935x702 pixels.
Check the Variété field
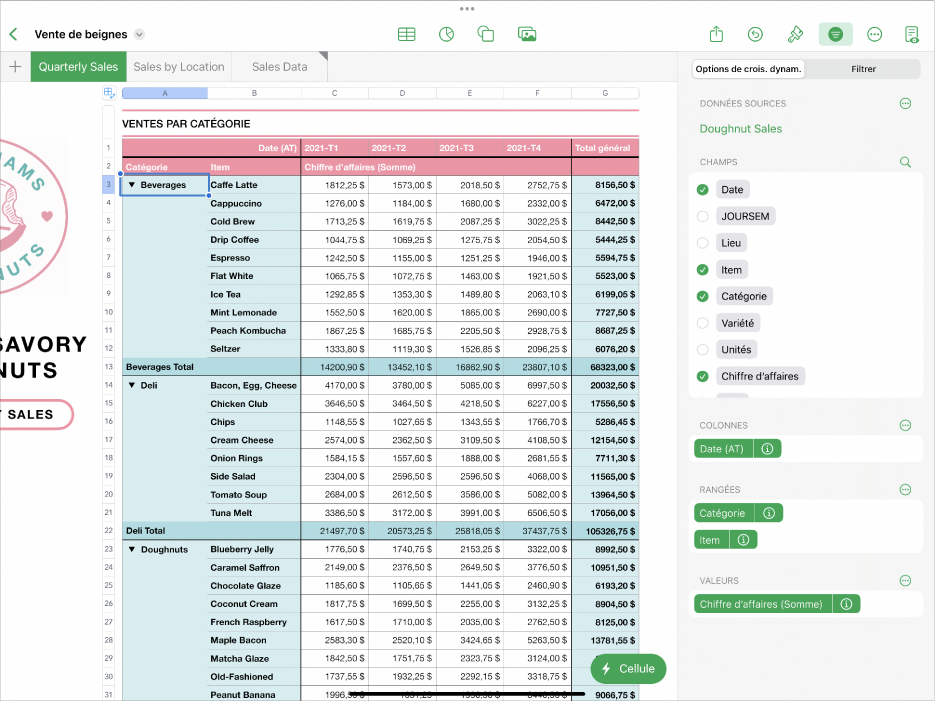coord(702,323)
